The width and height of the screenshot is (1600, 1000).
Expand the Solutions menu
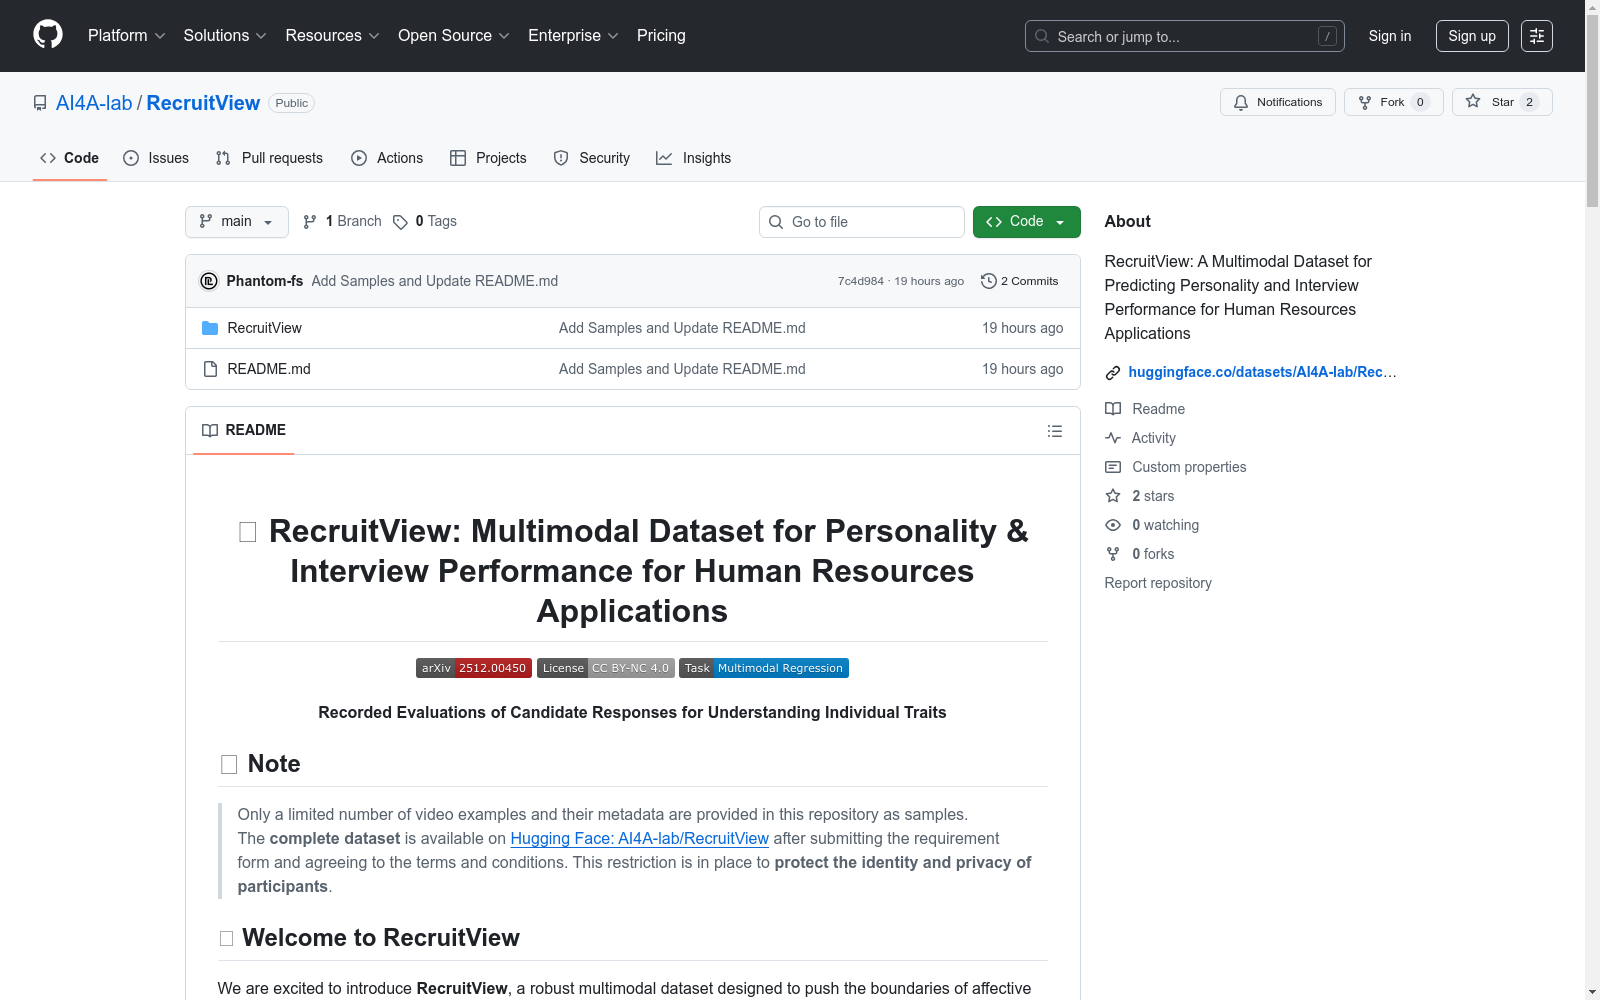[225, 36]
